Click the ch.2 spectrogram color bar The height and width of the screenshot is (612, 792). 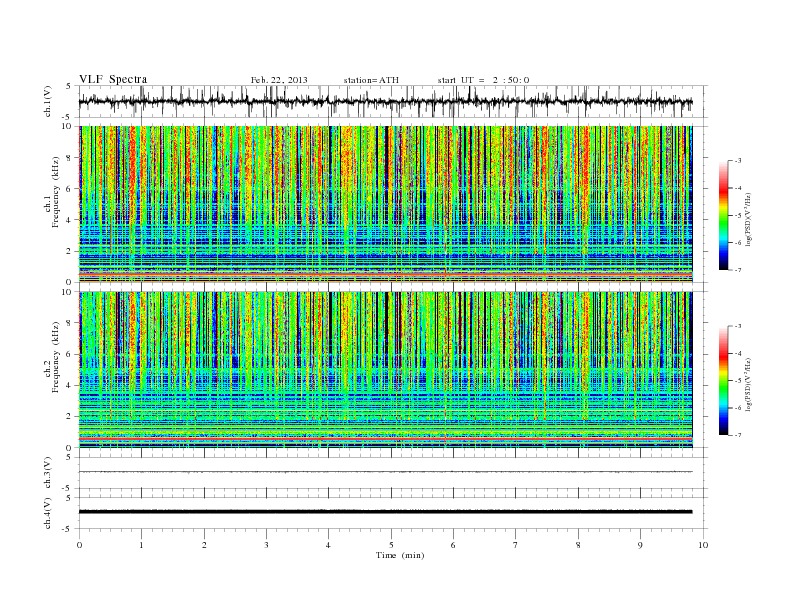coord(723,381)
